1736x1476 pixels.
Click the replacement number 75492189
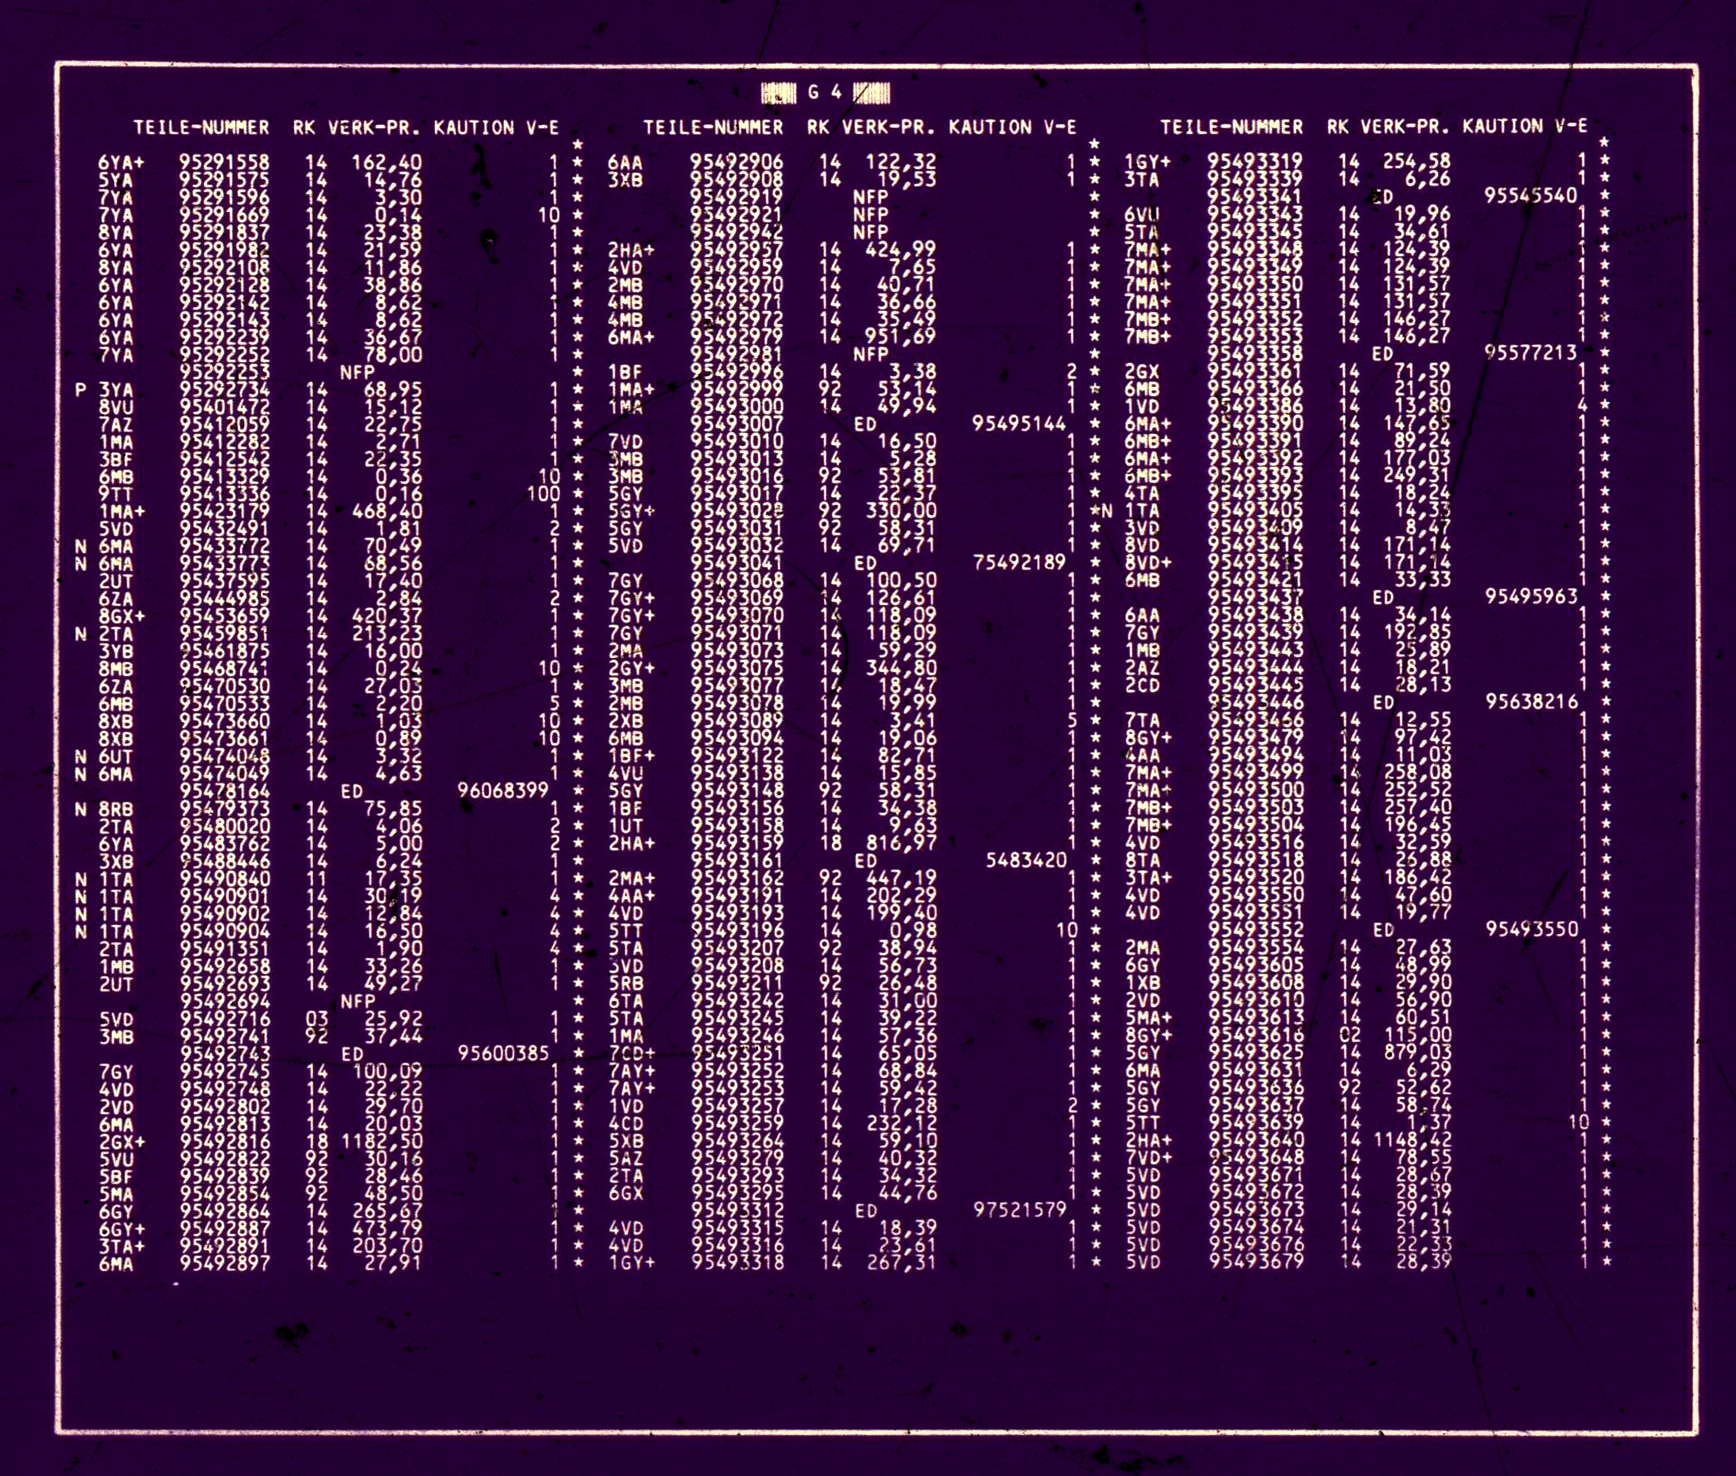1019,562
